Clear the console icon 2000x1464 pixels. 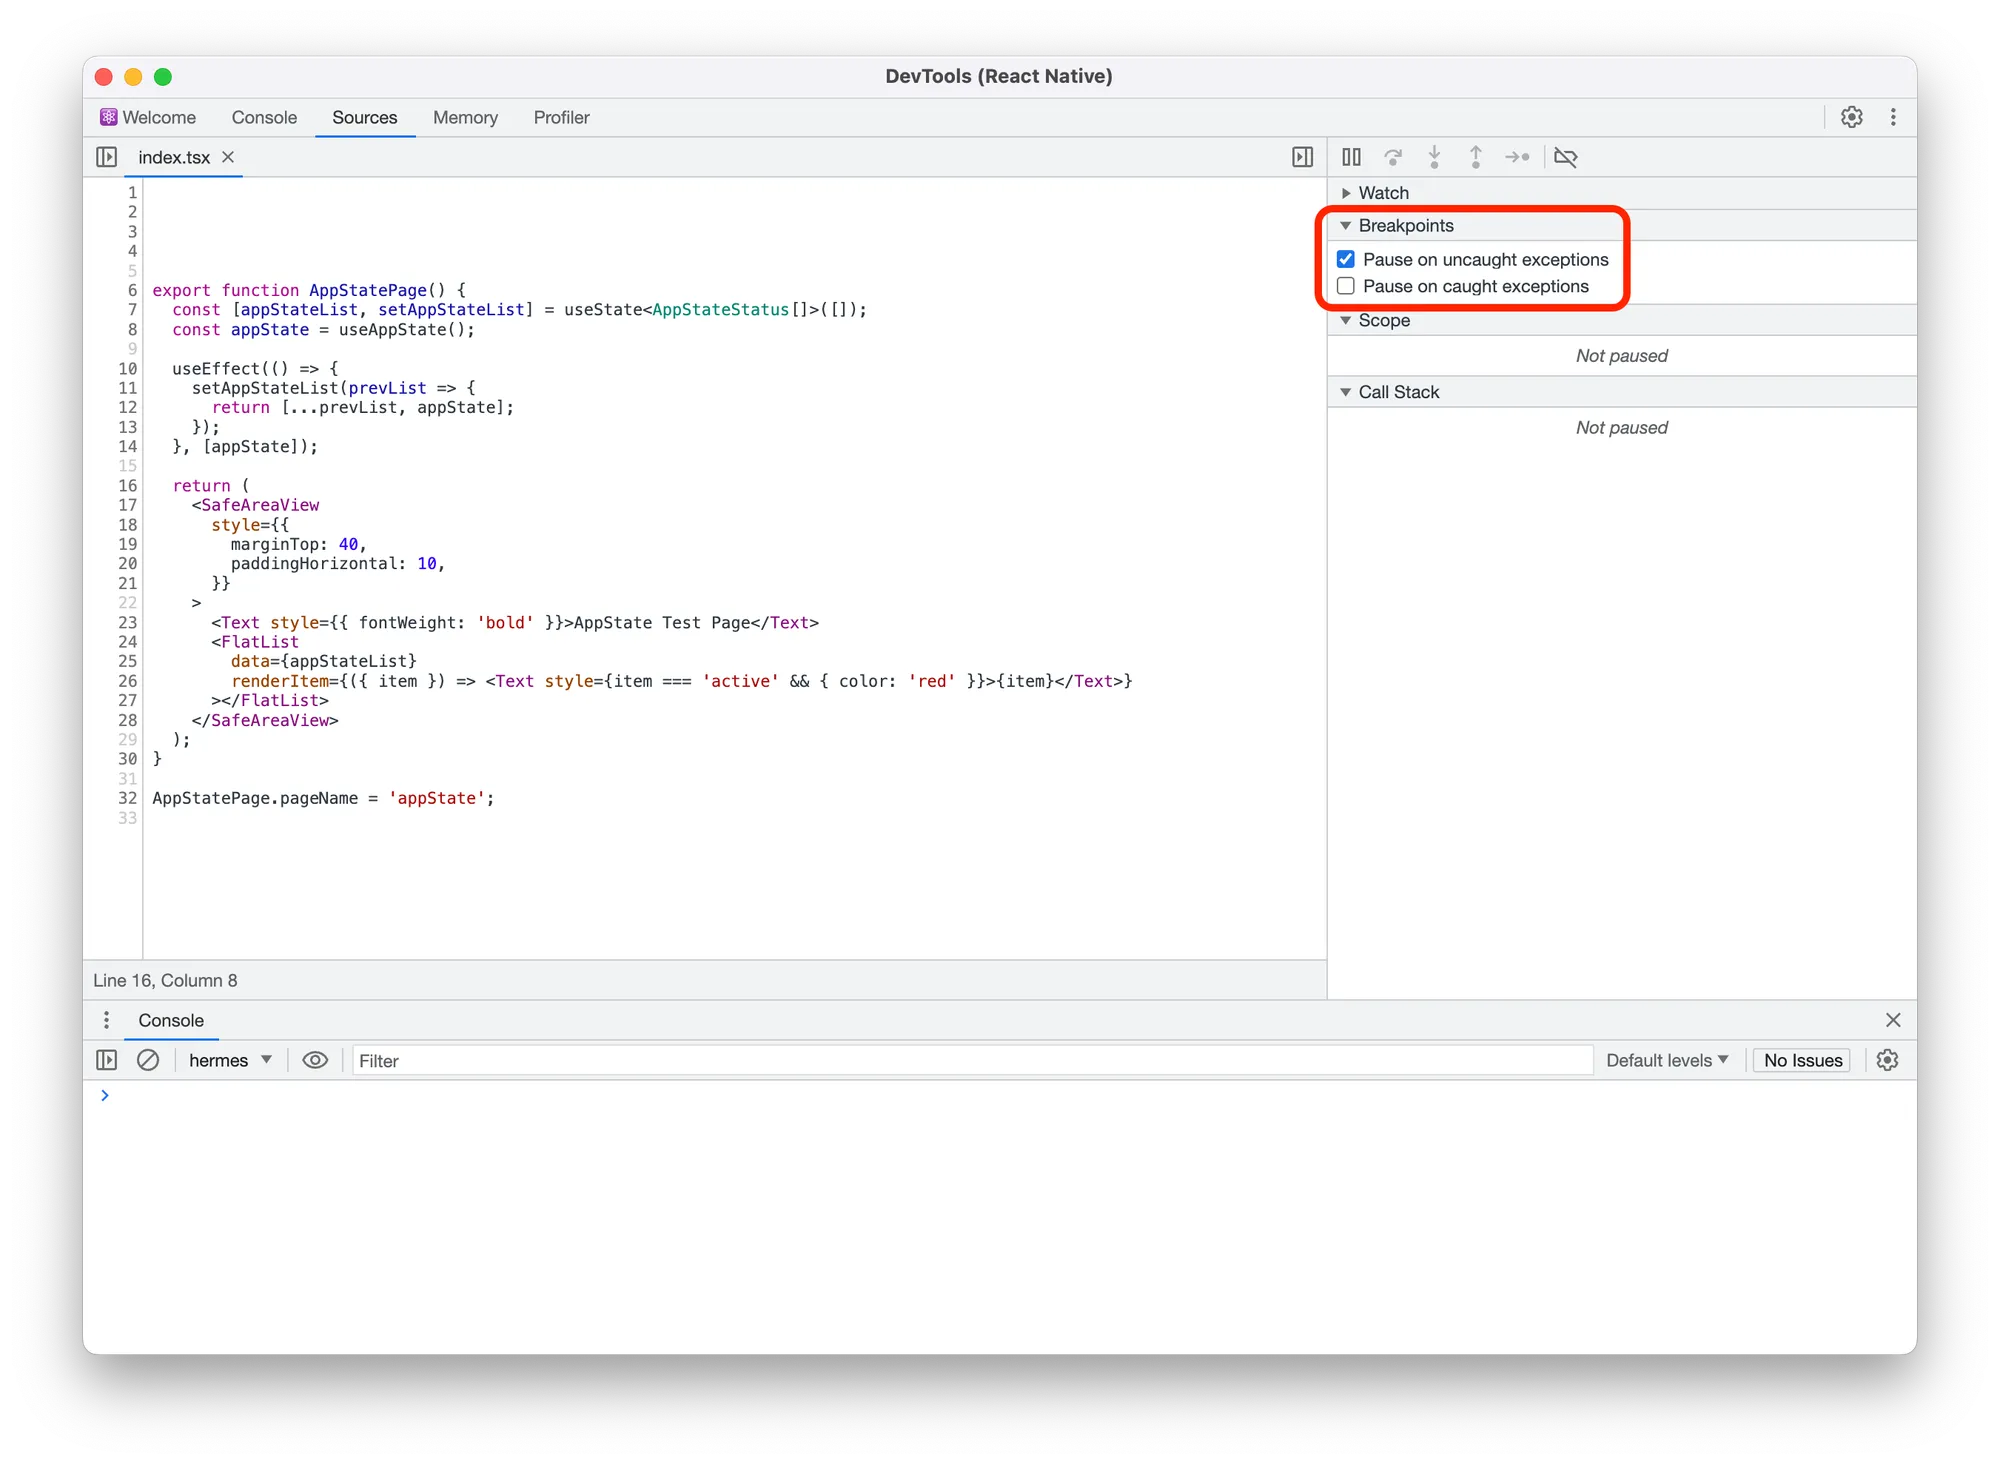click(148, 1060)
